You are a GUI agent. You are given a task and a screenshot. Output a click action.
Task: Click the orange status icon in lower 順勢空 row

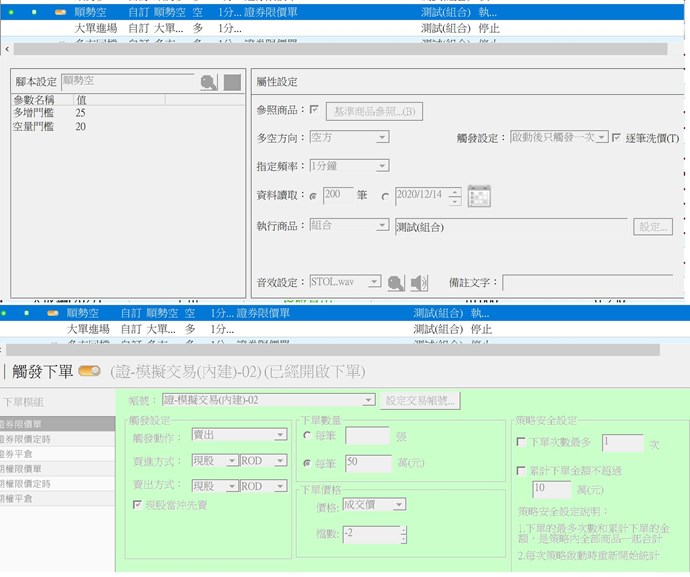point(52,313)
